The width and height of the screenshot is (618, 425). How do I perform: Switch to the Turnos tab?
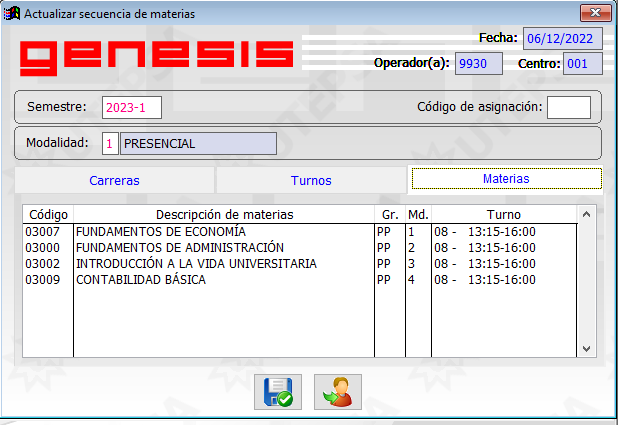[x=311, y=181]
